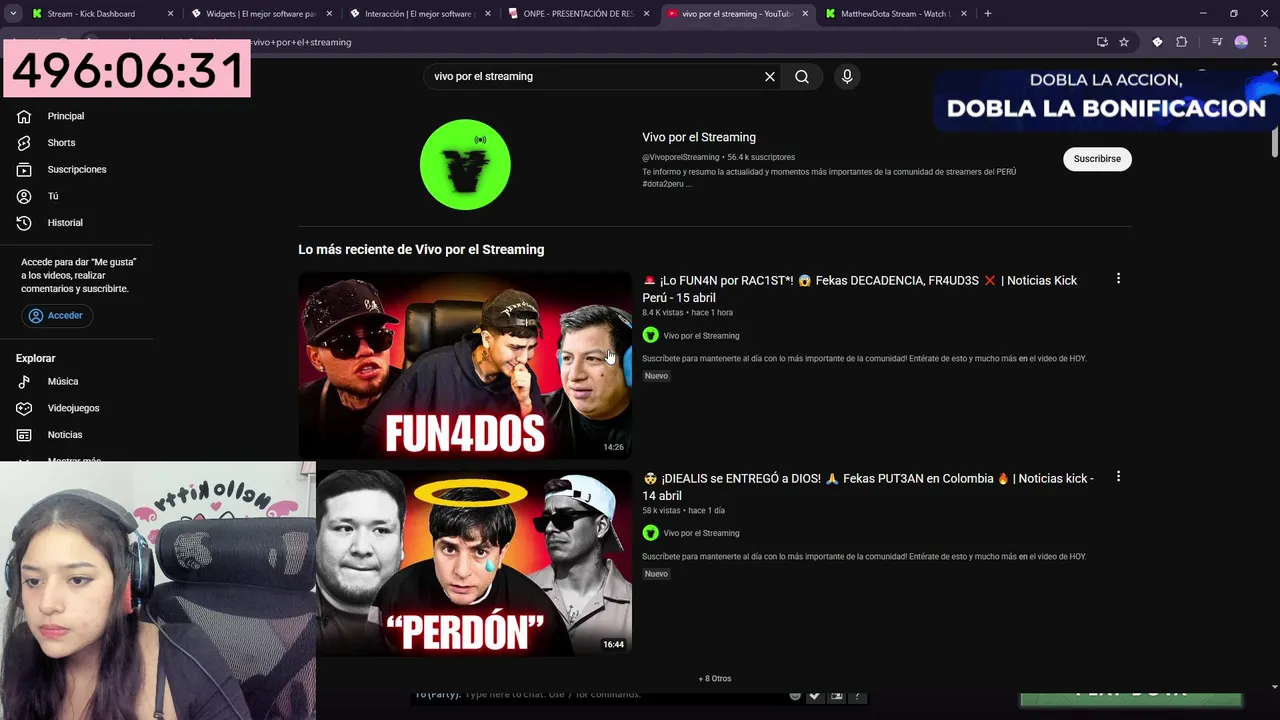Image resolution: width=1280 pixels, height=720 pixels.
Task: Click the Explorar sidebar heading
Action: coord(35,358)
